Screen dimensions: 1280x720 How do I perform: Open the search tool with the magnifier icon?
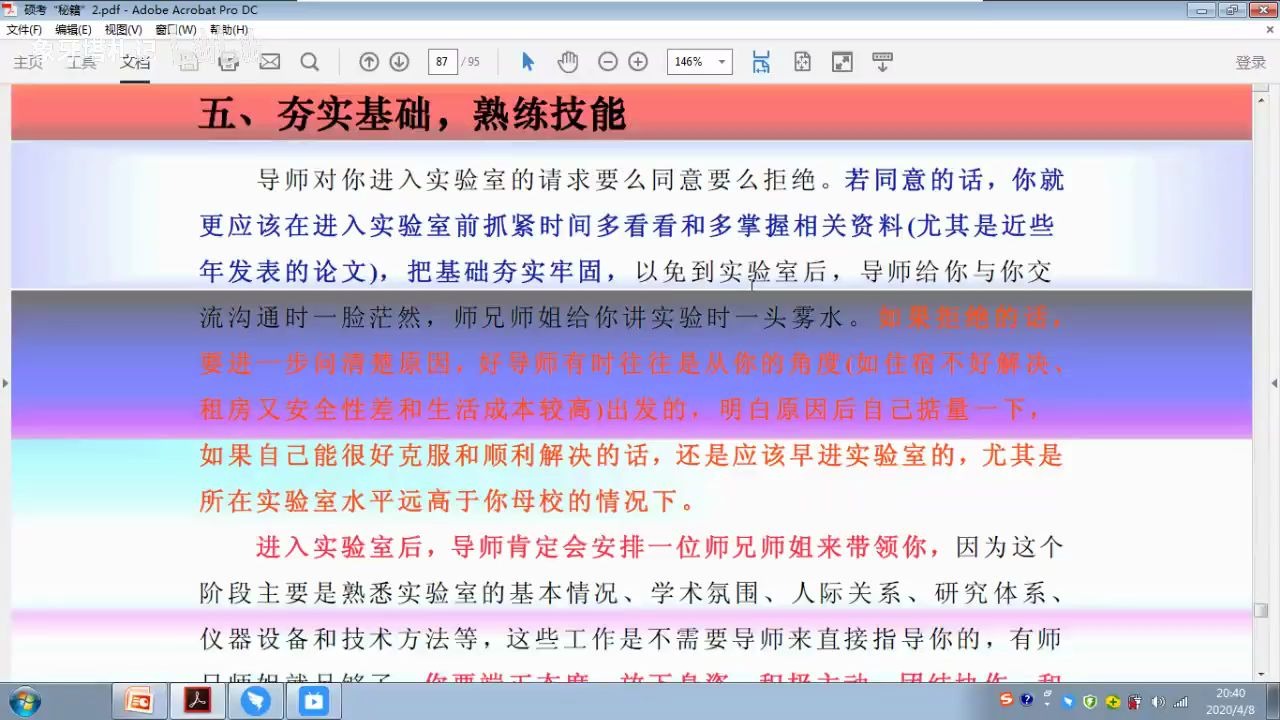pos(310,61)
